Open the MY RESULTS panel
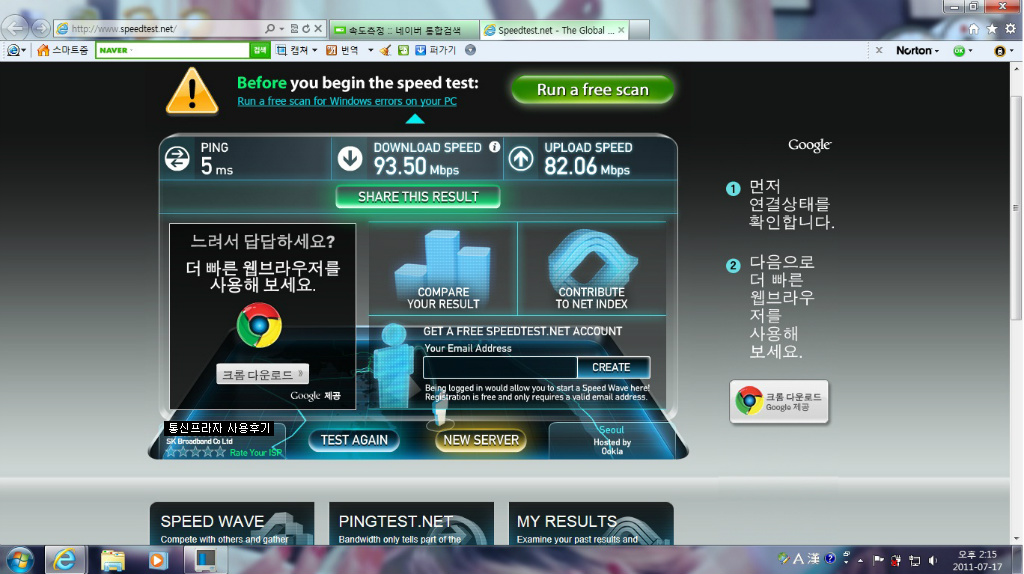The width and height of the screenshot is (1024, 574). point(591,524)
